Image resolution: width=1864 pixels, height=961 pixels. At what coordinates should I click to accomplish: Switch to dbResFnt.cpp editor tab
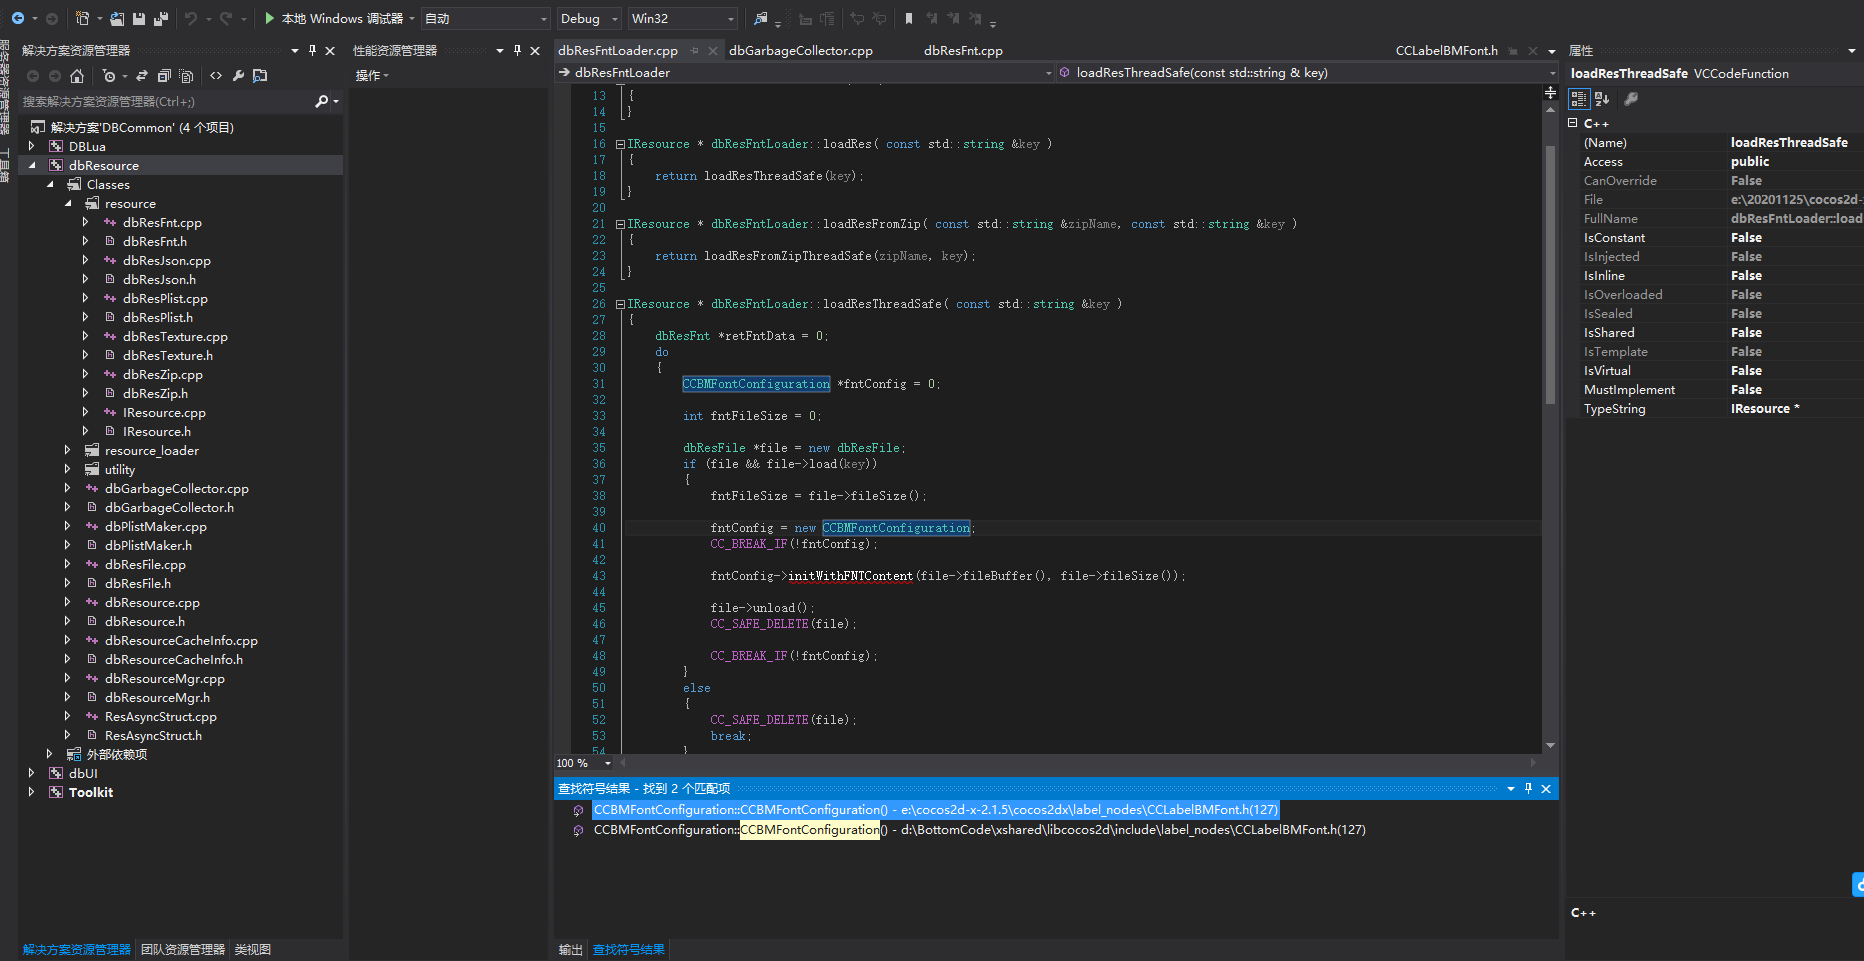[963, 50]
